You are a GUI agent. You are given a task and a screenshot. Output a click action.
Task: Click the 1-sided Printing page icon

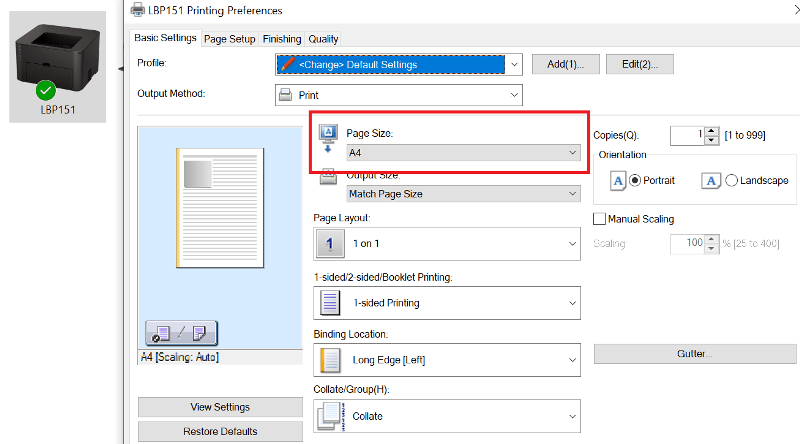[330, 303]
